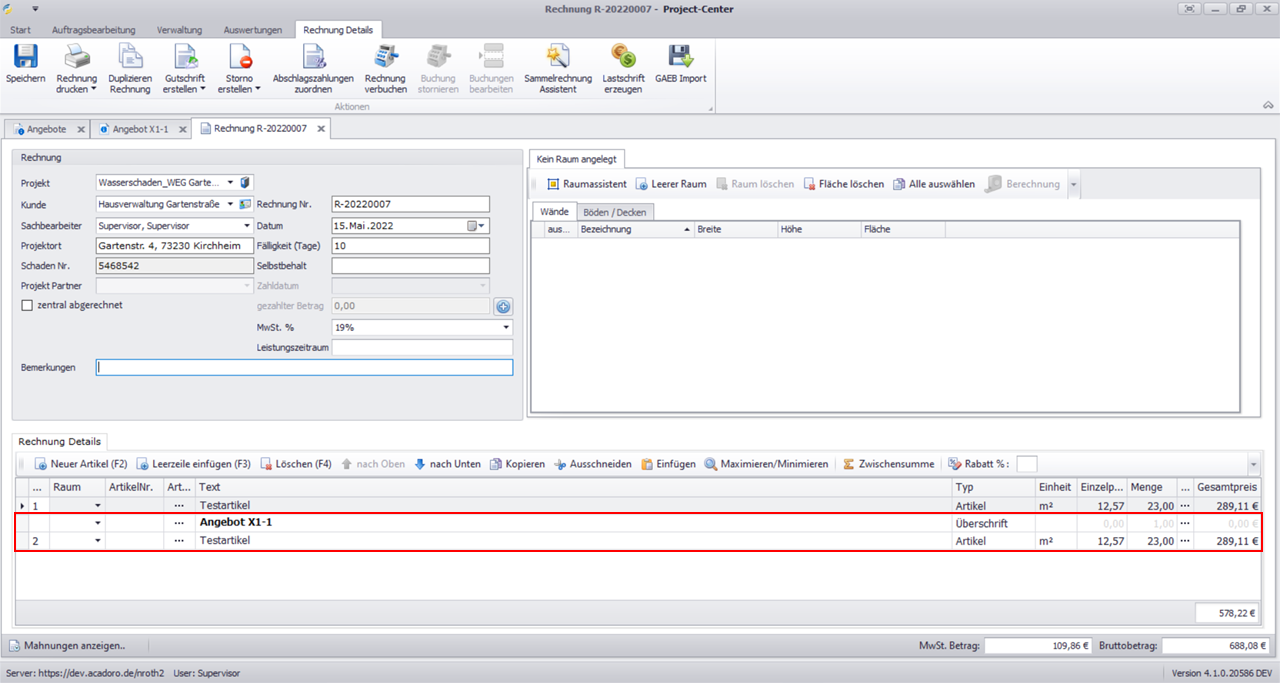Switch to the Böden / Decken tab
The image size is (1280, 683).
[615, 212]
